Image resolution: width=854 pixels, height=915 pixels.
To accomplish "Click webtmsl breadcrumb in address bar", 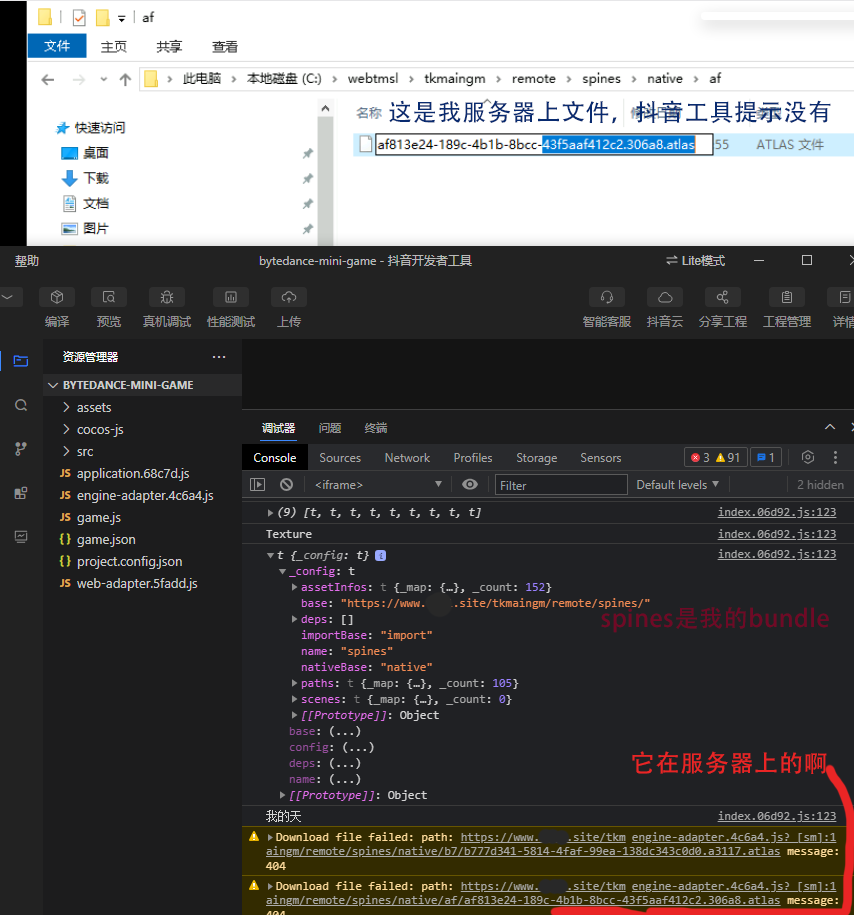I will point(372,79).
